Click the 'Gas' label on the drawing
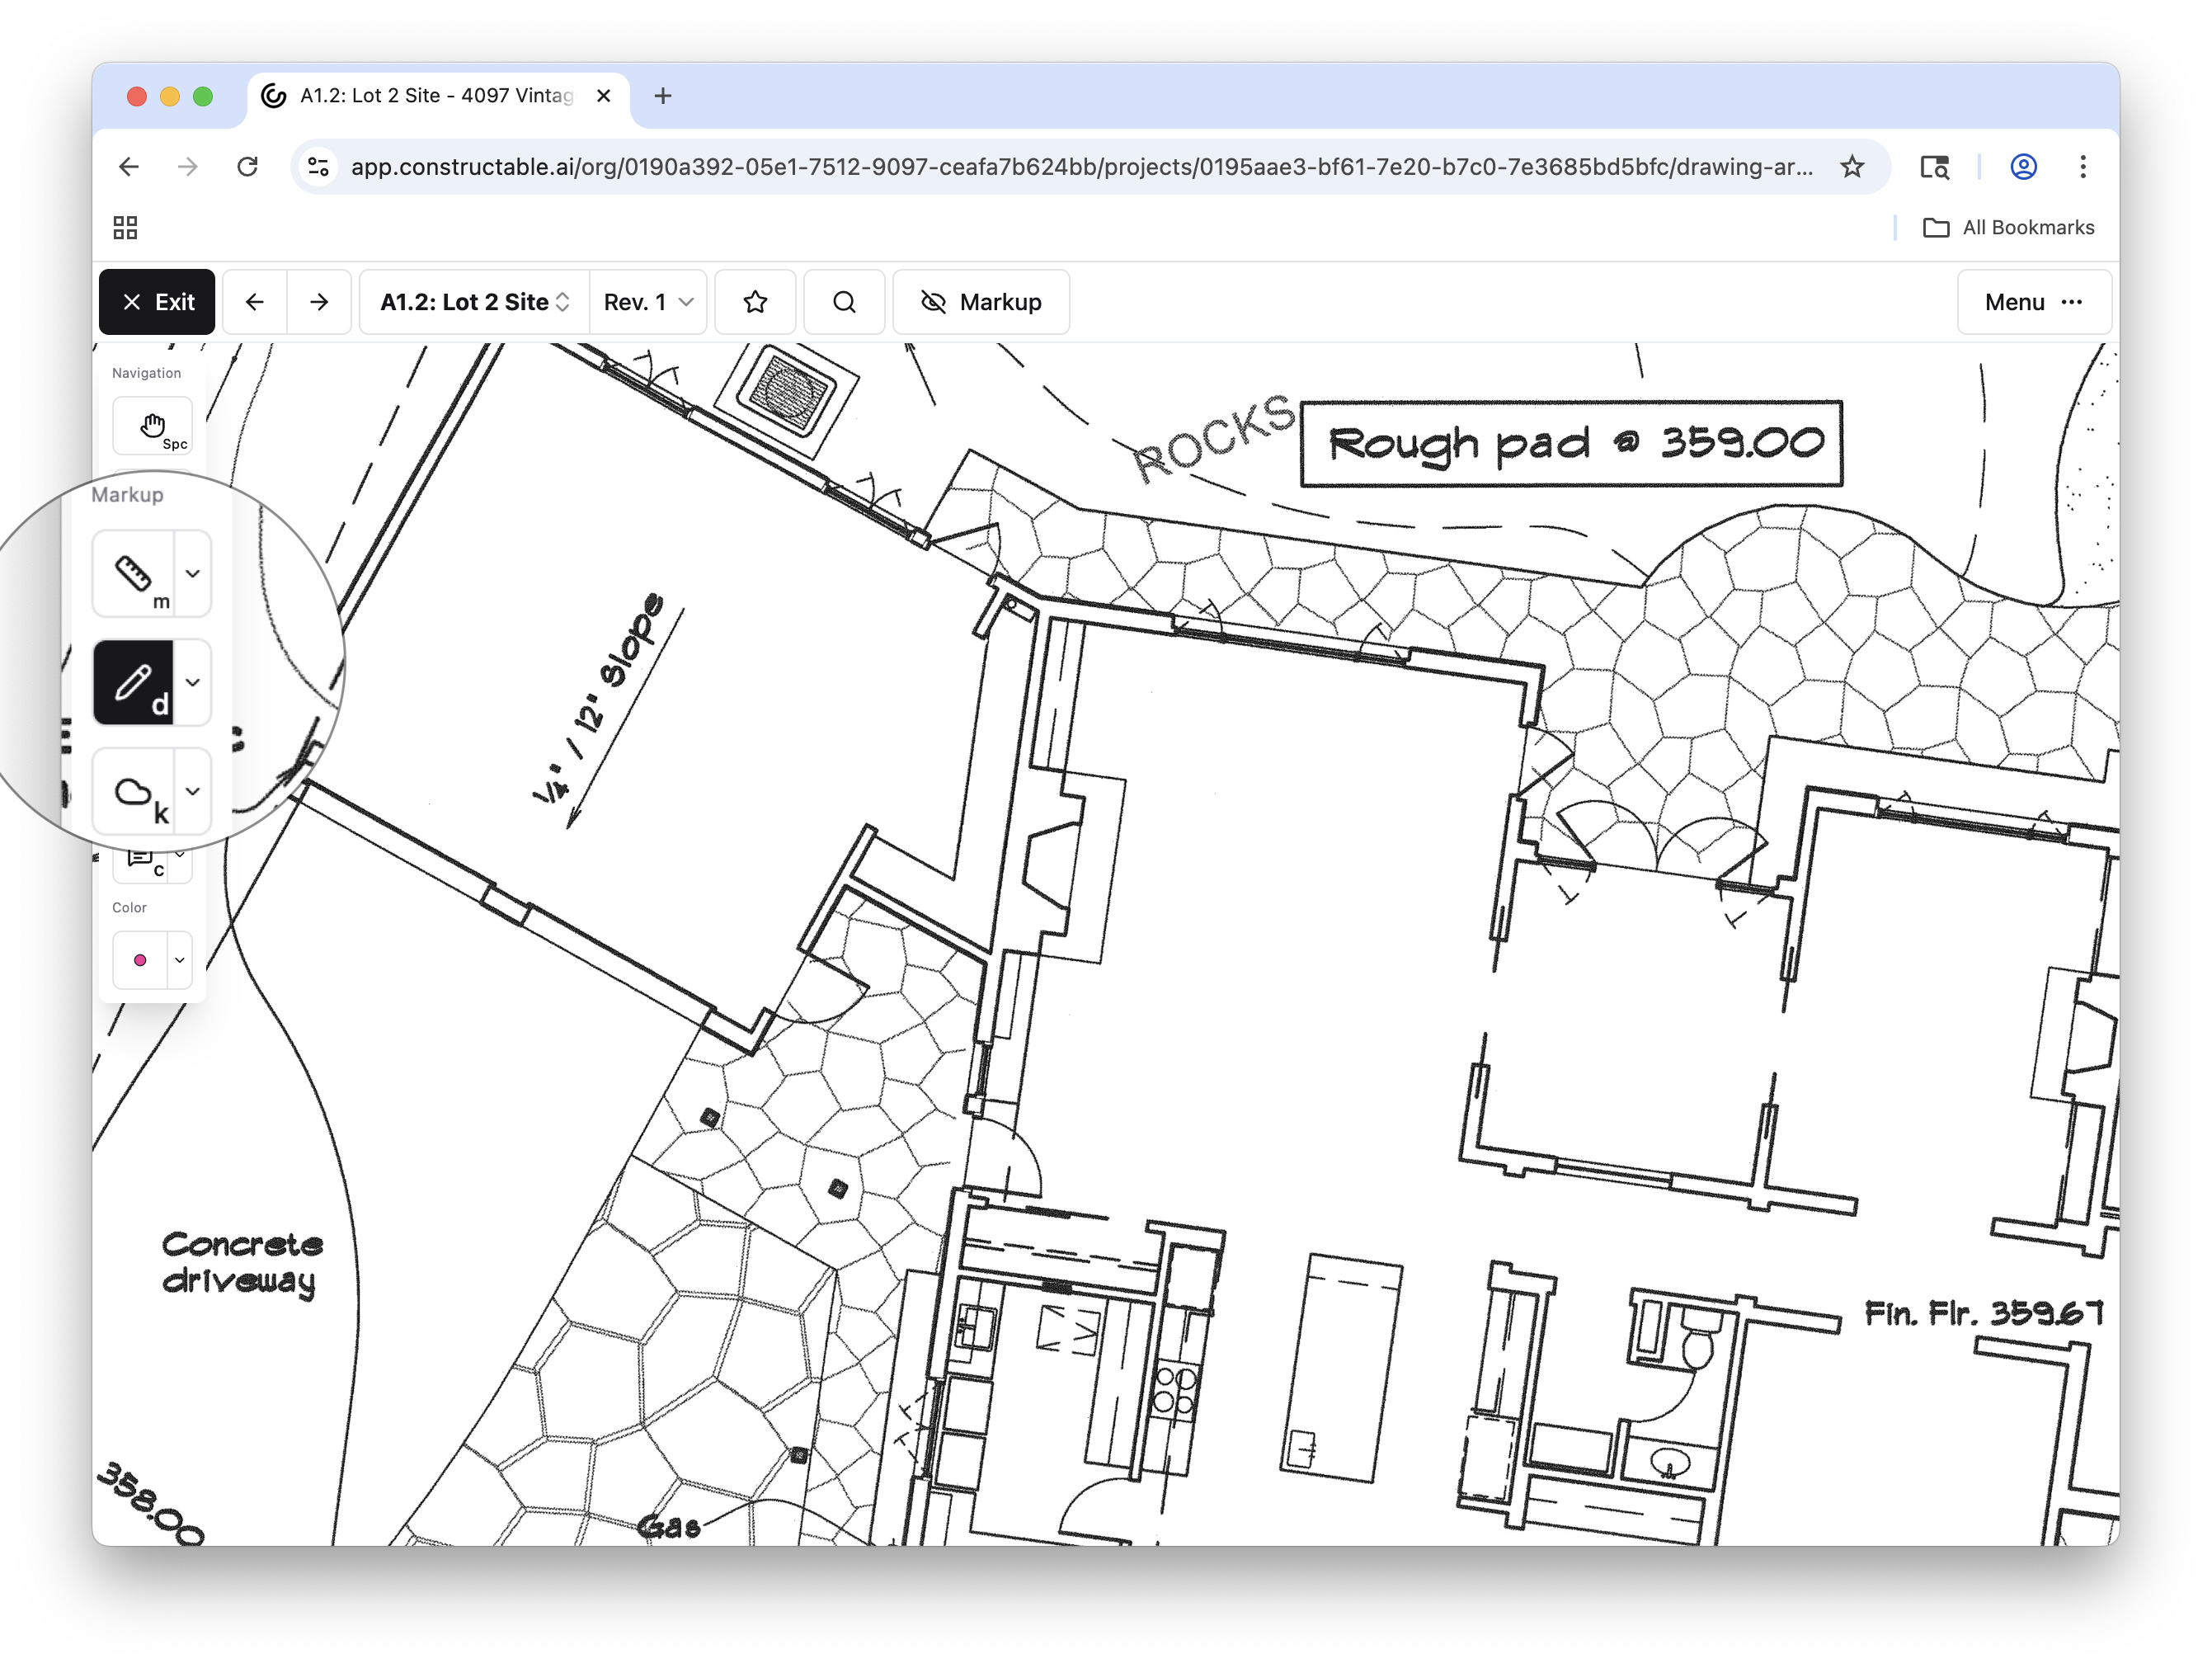The width and height of the screenshot is (2212, 1668). coord(668,1527)
